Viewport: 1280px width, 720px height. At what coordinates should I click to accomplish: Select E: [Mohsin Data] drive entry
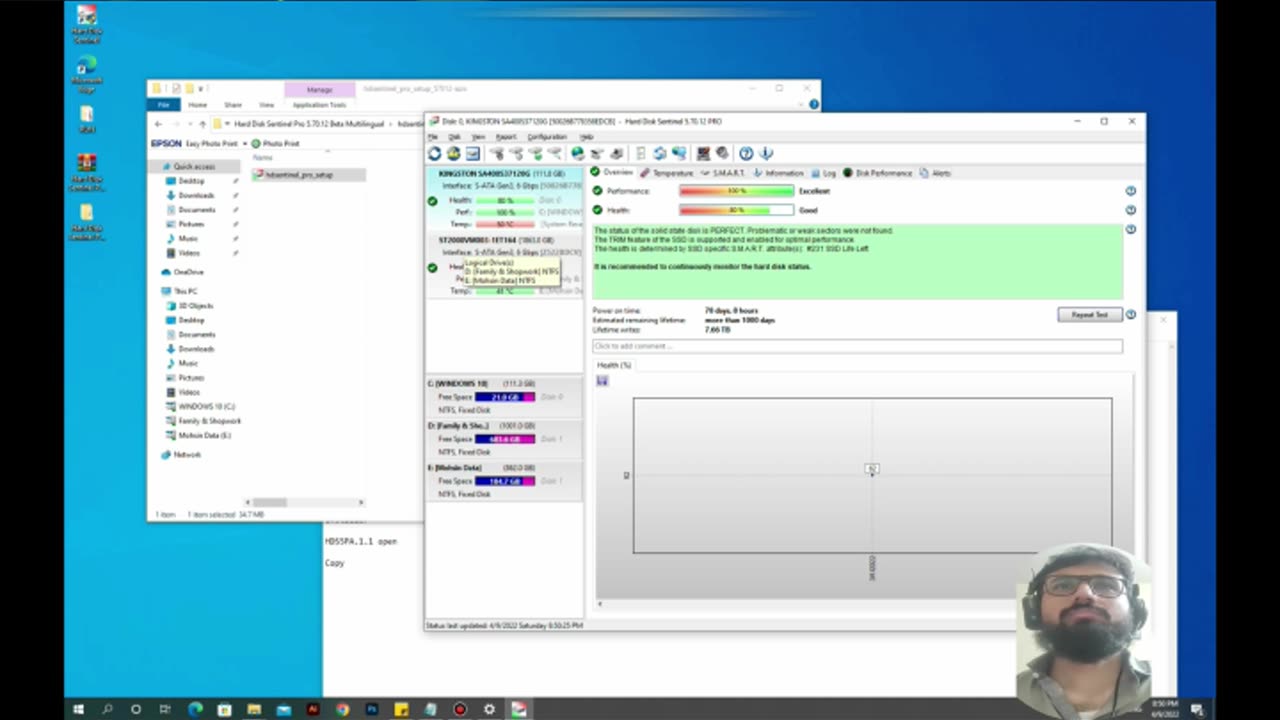(504, 480)
